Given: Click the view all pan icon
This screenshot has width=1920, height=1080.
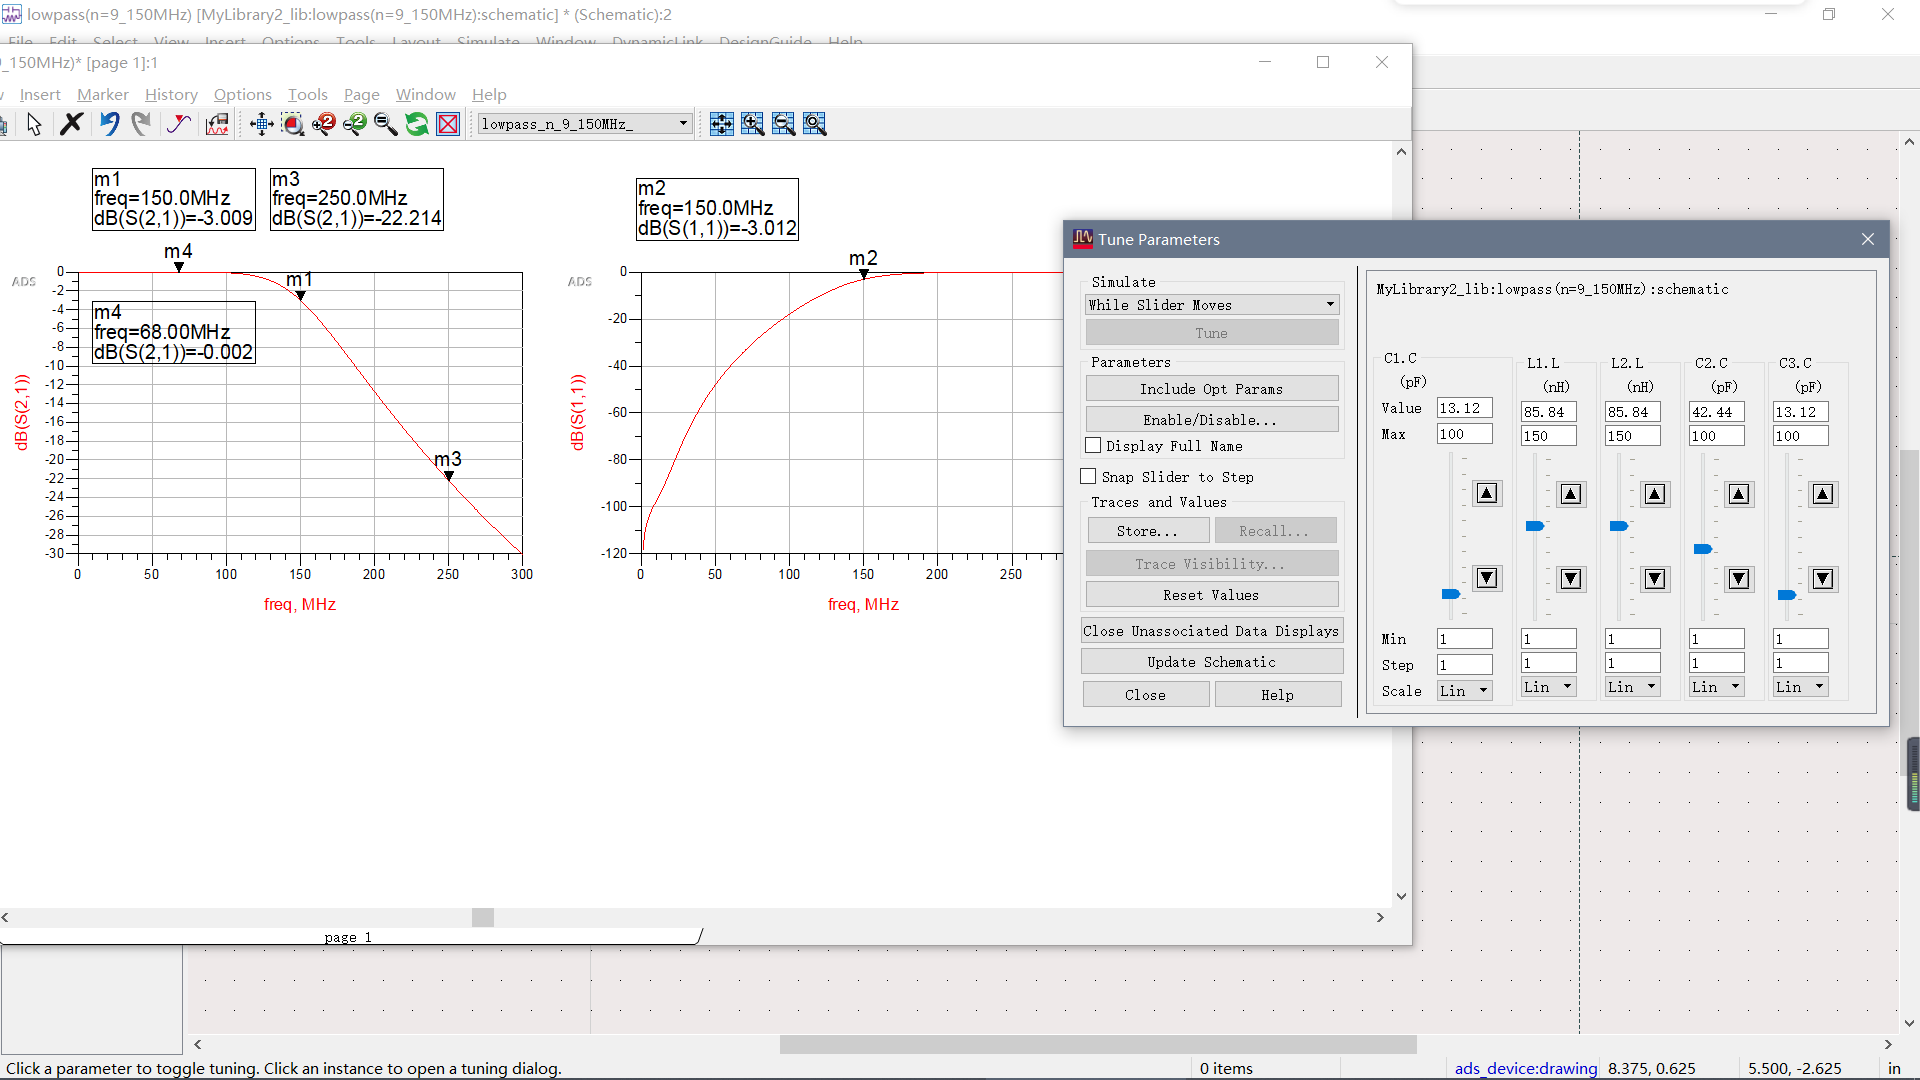Looking at the screenshot, I should [x=262, y=124].
